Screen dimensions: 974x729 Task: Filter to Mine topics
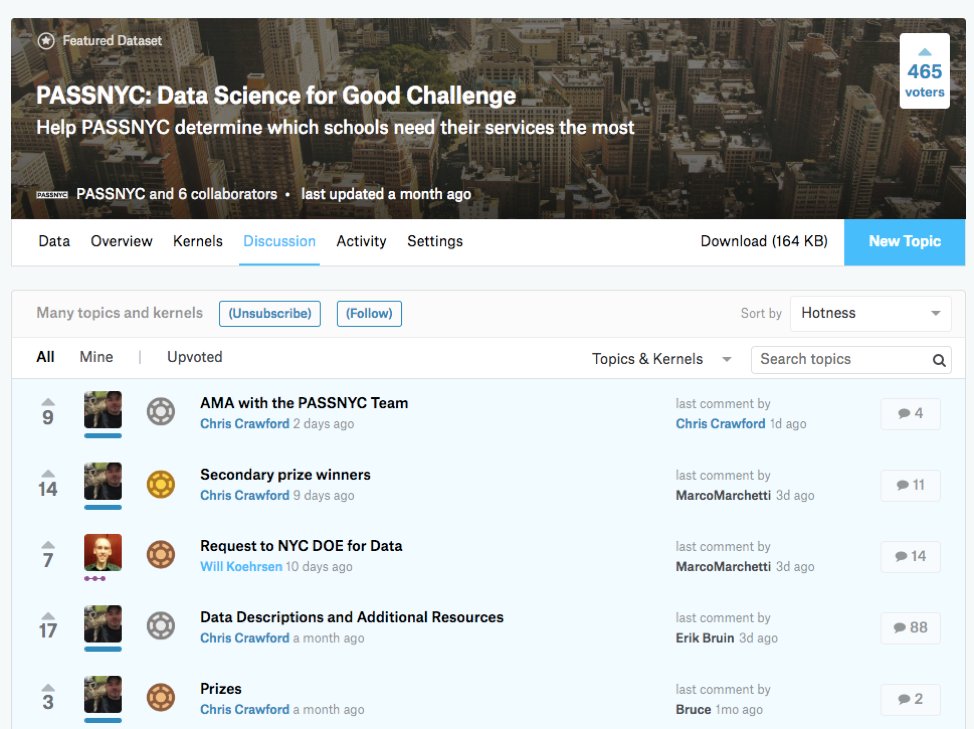click(x=96, y=357)
